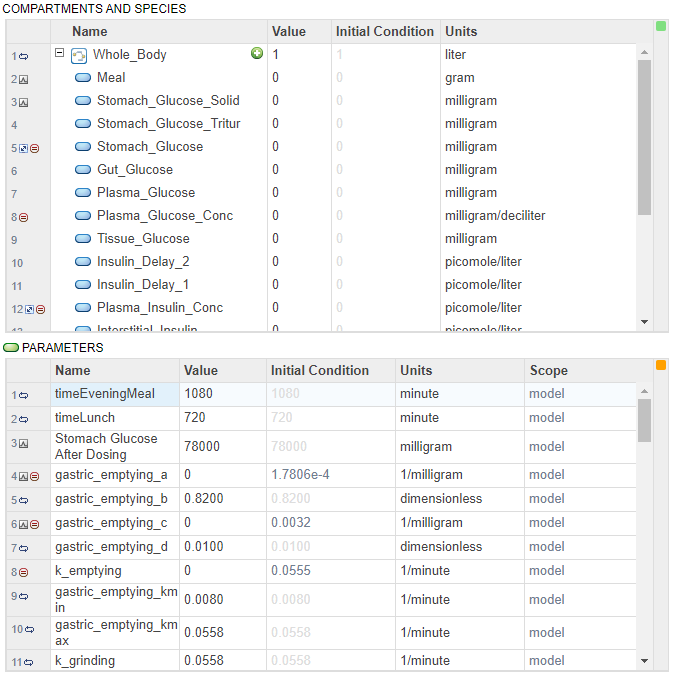
Task: Click the species table vertical scrollbar thumb
Action: tap(644, 137)
